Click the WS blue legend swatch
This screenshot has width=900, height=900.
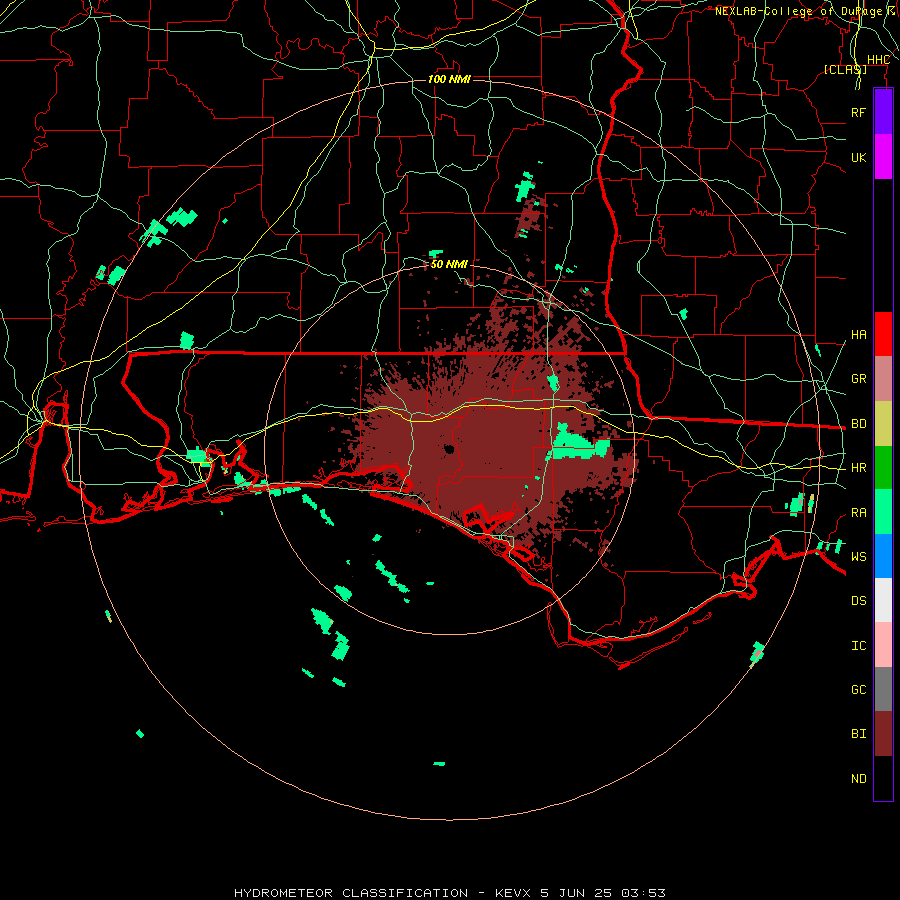tap(883, 556)
